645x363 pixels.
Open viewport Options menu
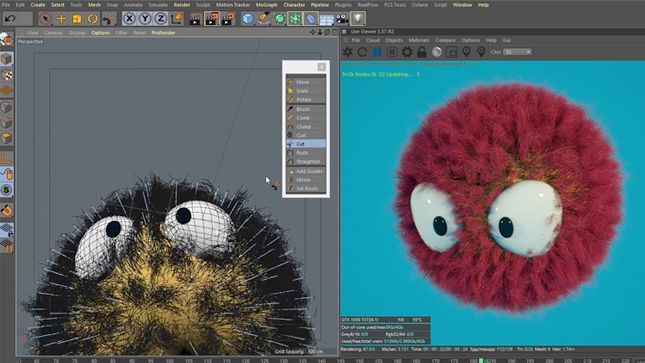[100, 33]
